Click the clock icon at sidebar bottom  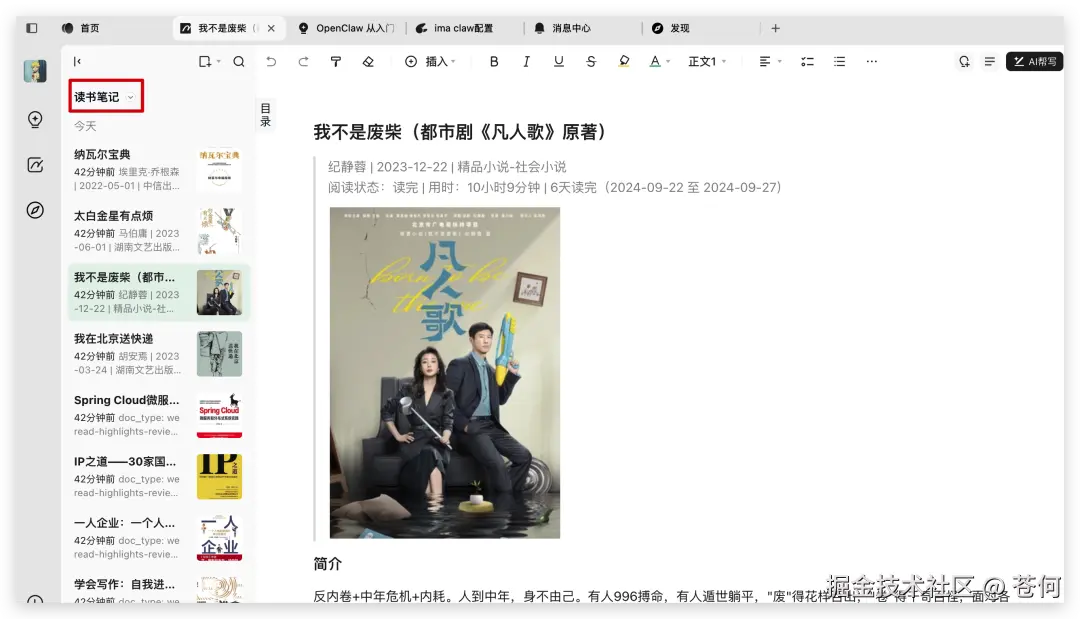35,599
